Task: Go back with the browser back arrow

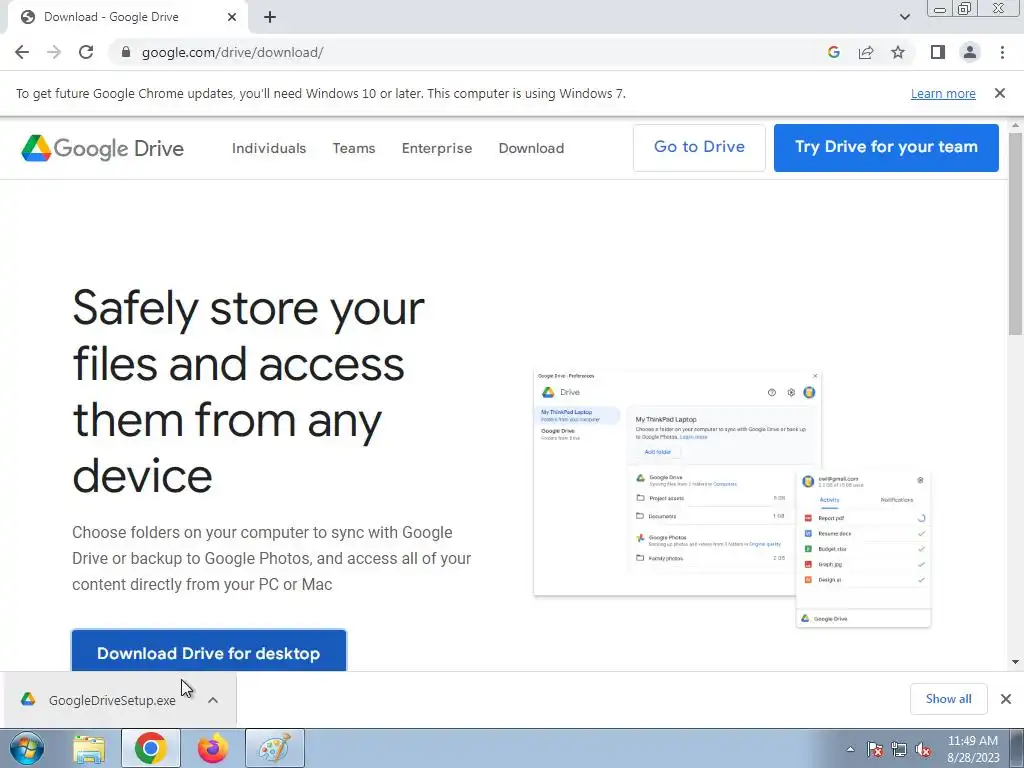Action: [22, 52]
